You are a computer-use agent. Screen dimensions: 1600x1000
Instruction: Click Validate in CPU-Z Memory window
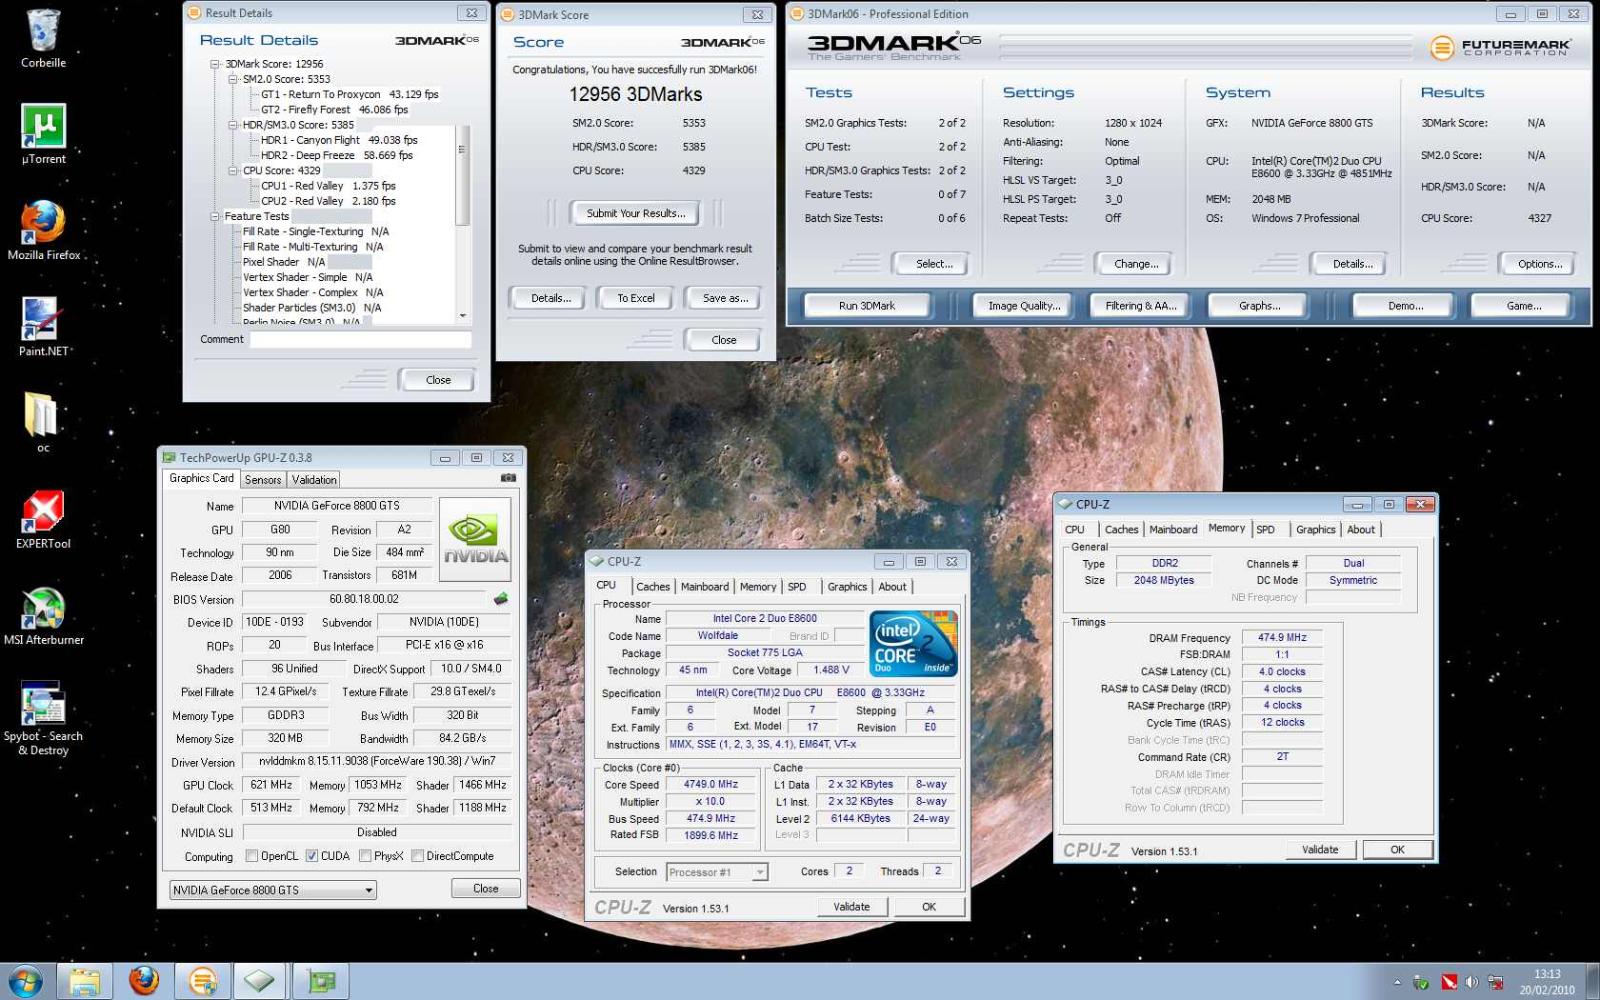click(x=1320, y=849)
